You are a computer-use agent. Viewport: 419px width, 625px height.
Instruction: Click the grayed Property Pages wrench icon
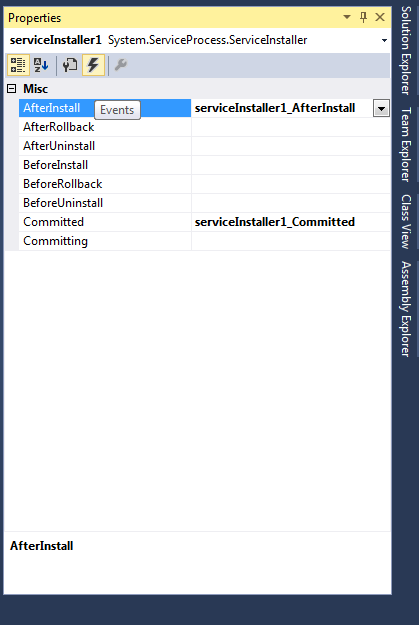120,65
